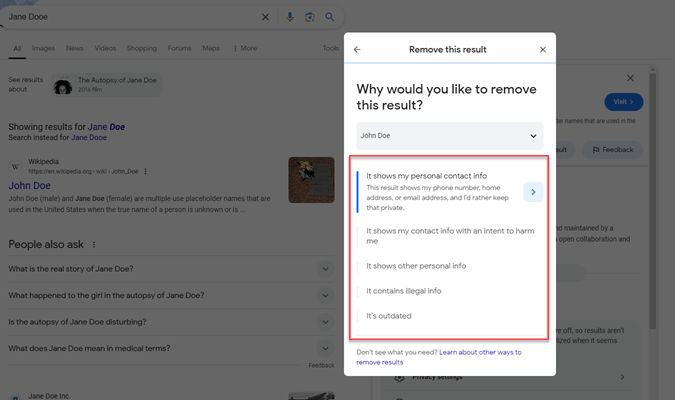Image resolution: width=675 pixels, height=400 pixels.
Task: Start voice search with microphone icon
Action: pos(290,17)
